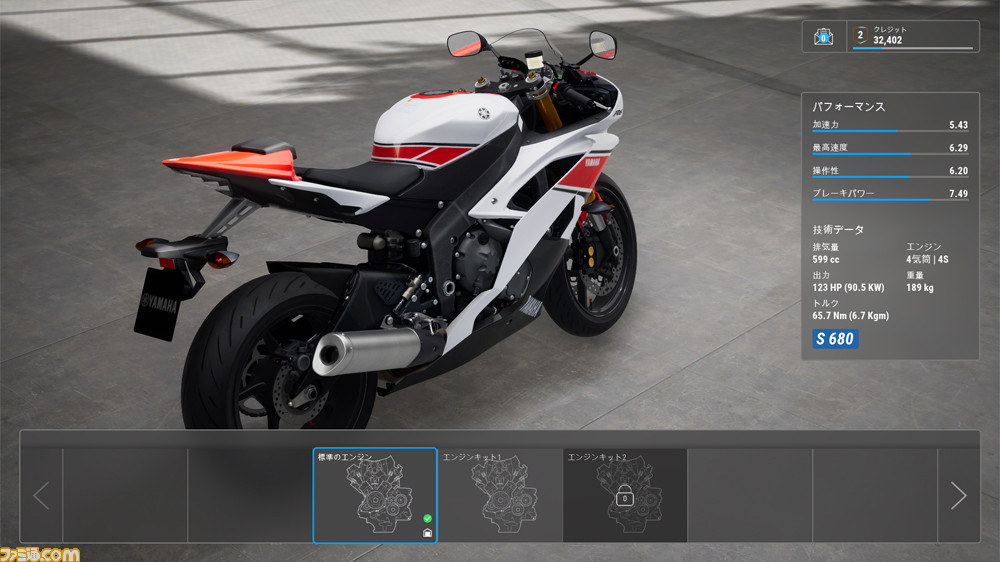This screenshot has width=1000, height=562.
Task: Click the 189 kg weight value
Action: [x=920, y=288]
